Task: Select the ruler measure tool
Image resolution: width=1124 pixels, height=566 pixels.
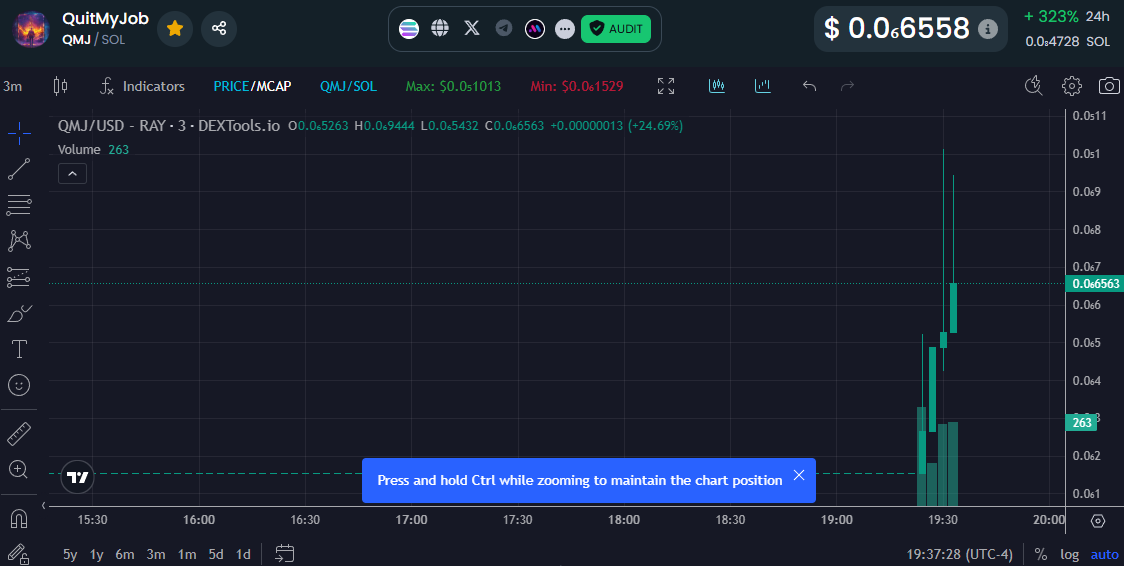Action: click(19, 434)
